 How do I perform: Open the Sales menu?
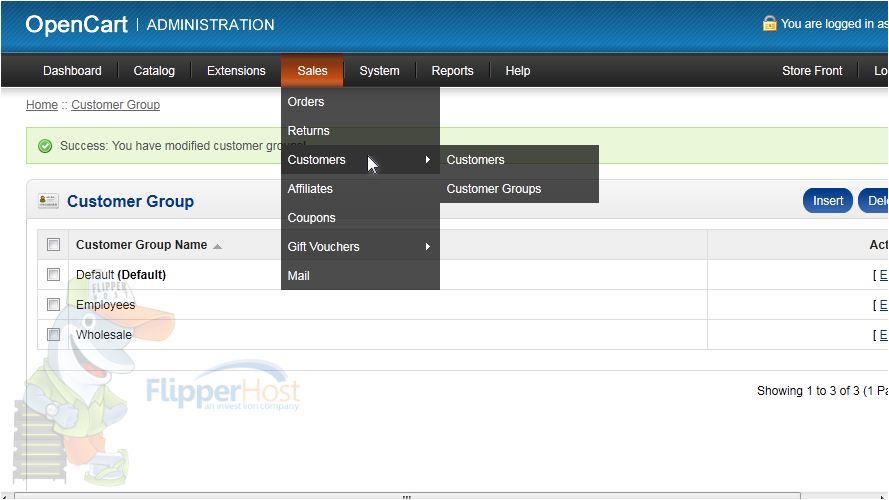312,71
